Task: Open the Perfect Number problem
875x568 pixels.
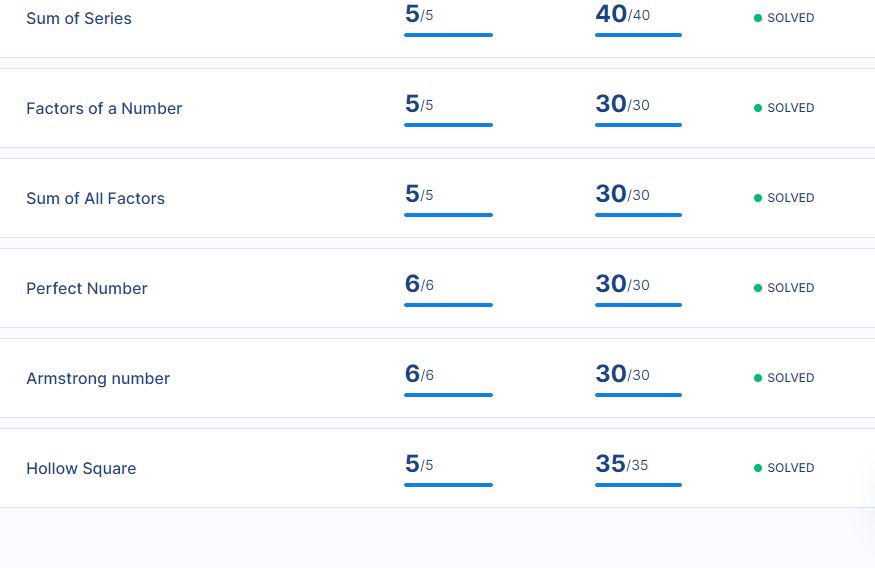Action: 86,288
